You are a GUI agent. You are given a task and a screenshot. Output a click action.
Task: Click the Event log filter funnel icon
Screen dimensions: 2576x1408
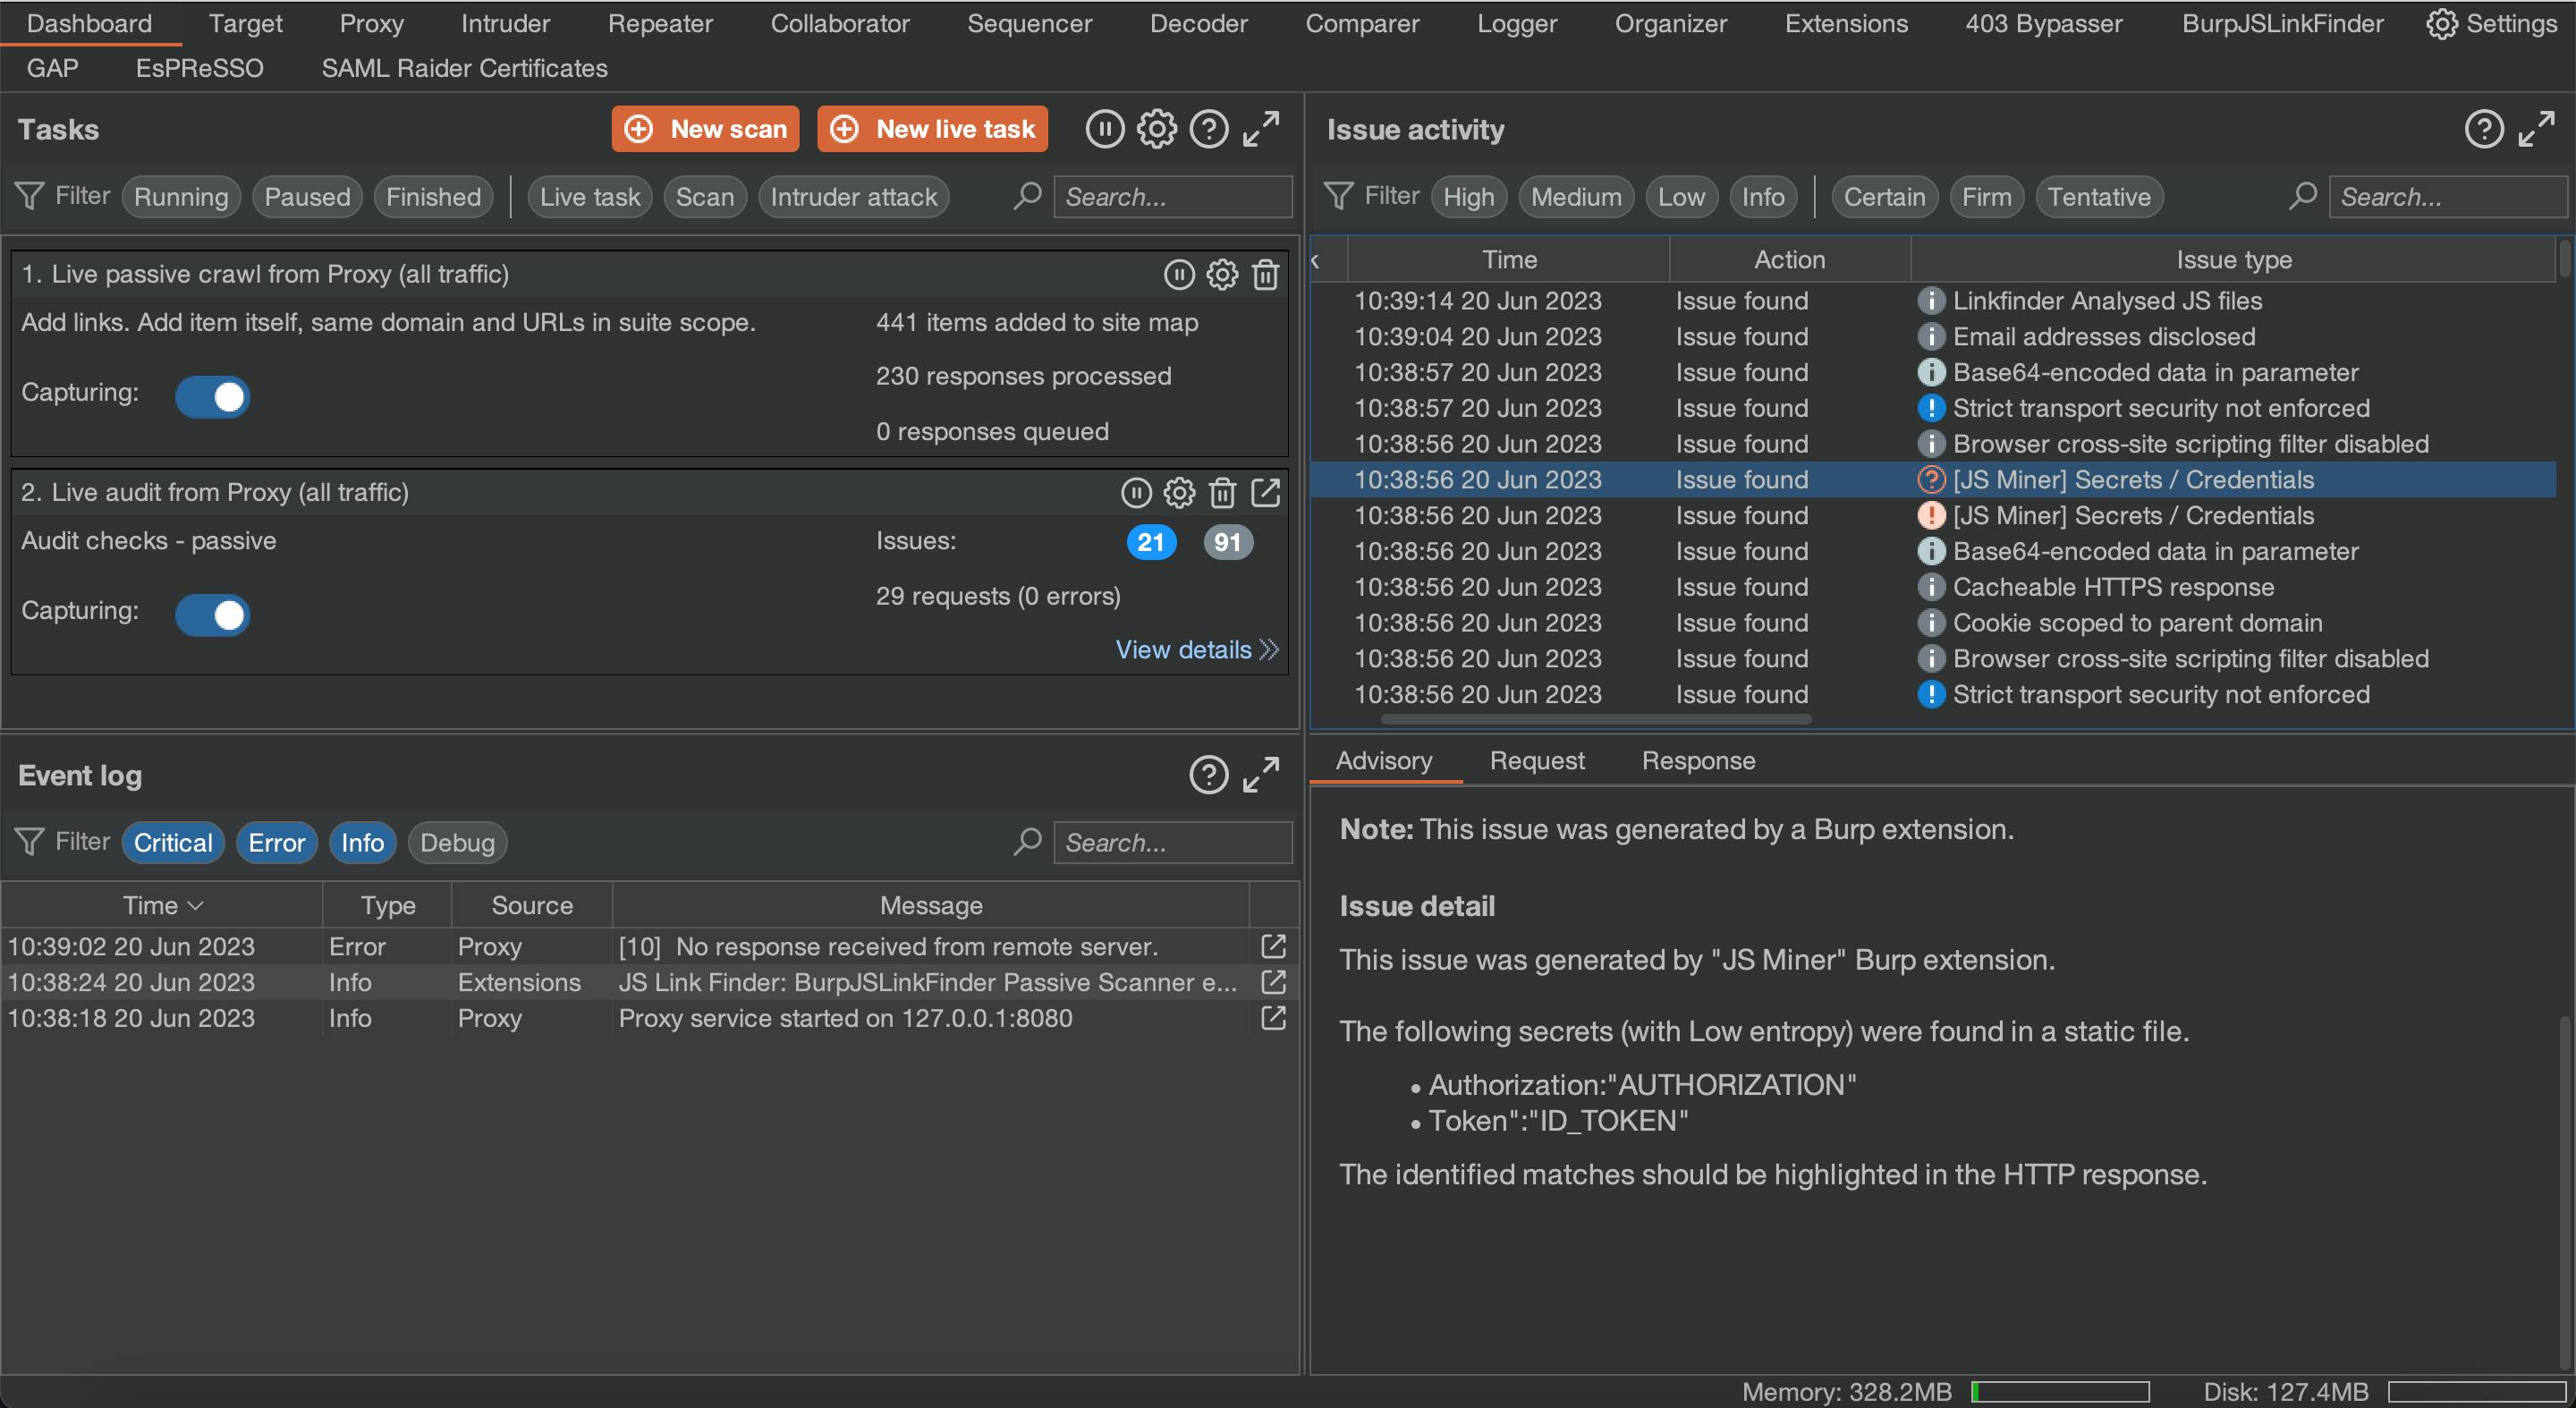(x=30, y=842)
